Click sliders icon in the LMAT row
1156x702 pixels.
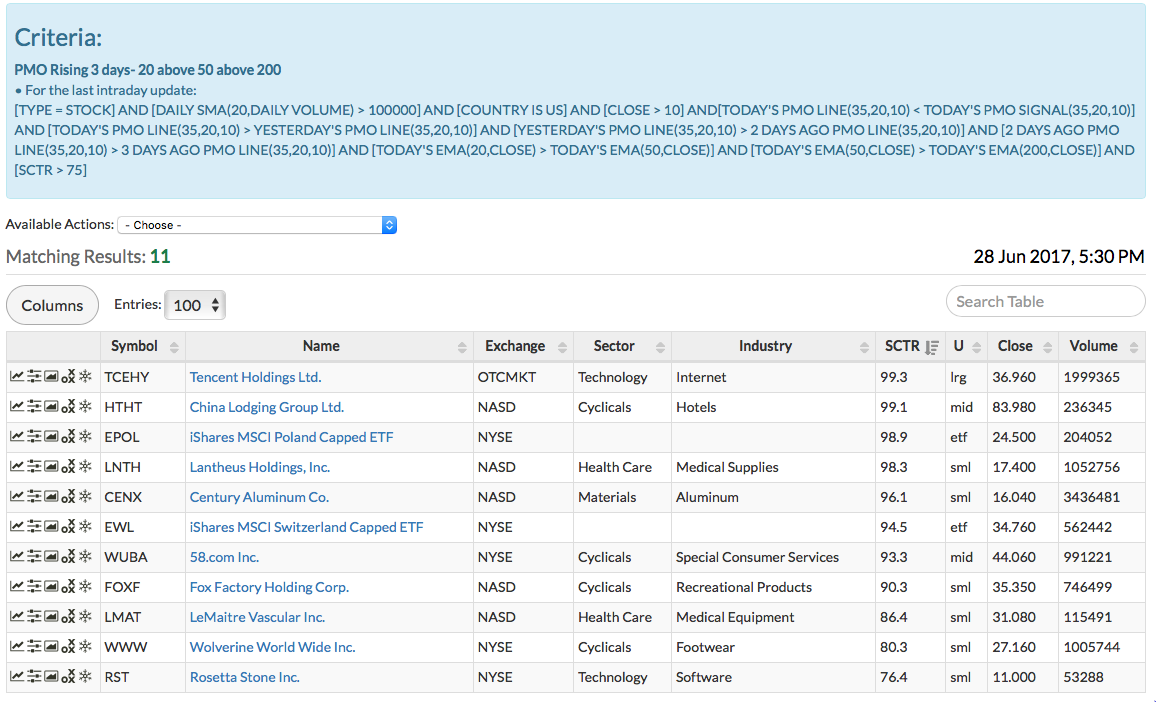34,617
